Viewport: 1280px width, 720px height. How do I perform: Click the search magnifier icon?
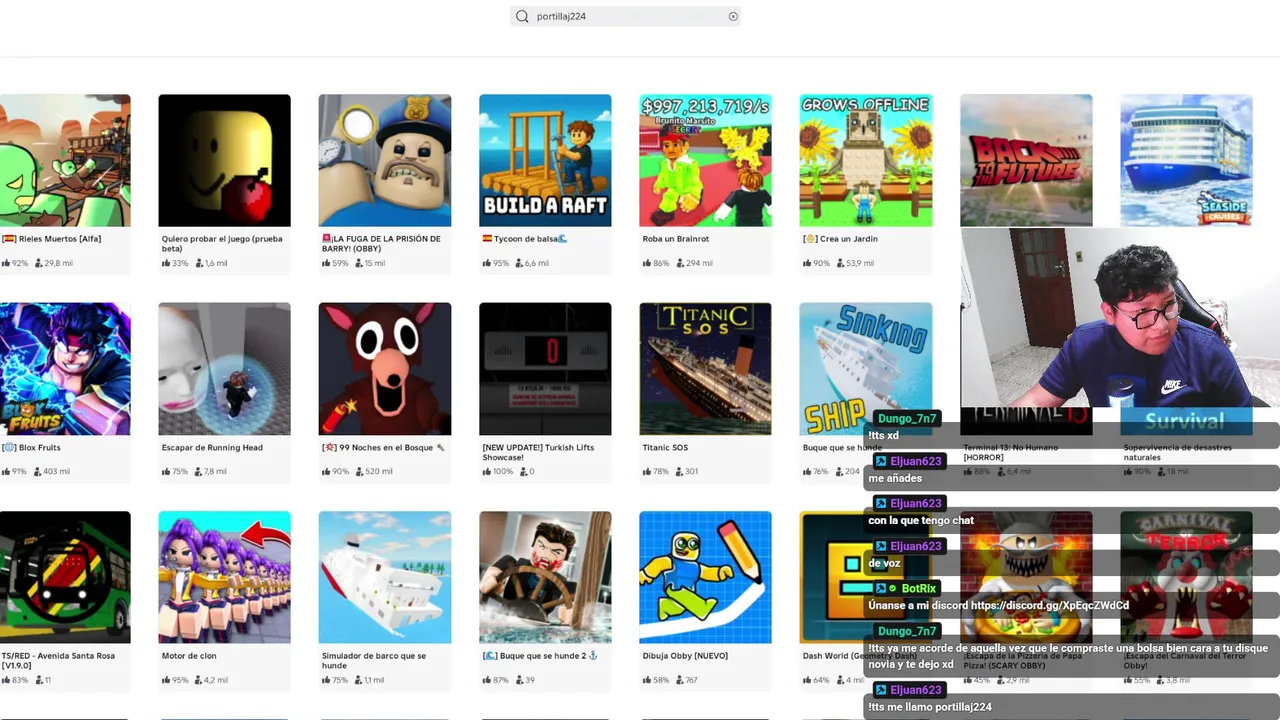point(522,16)
